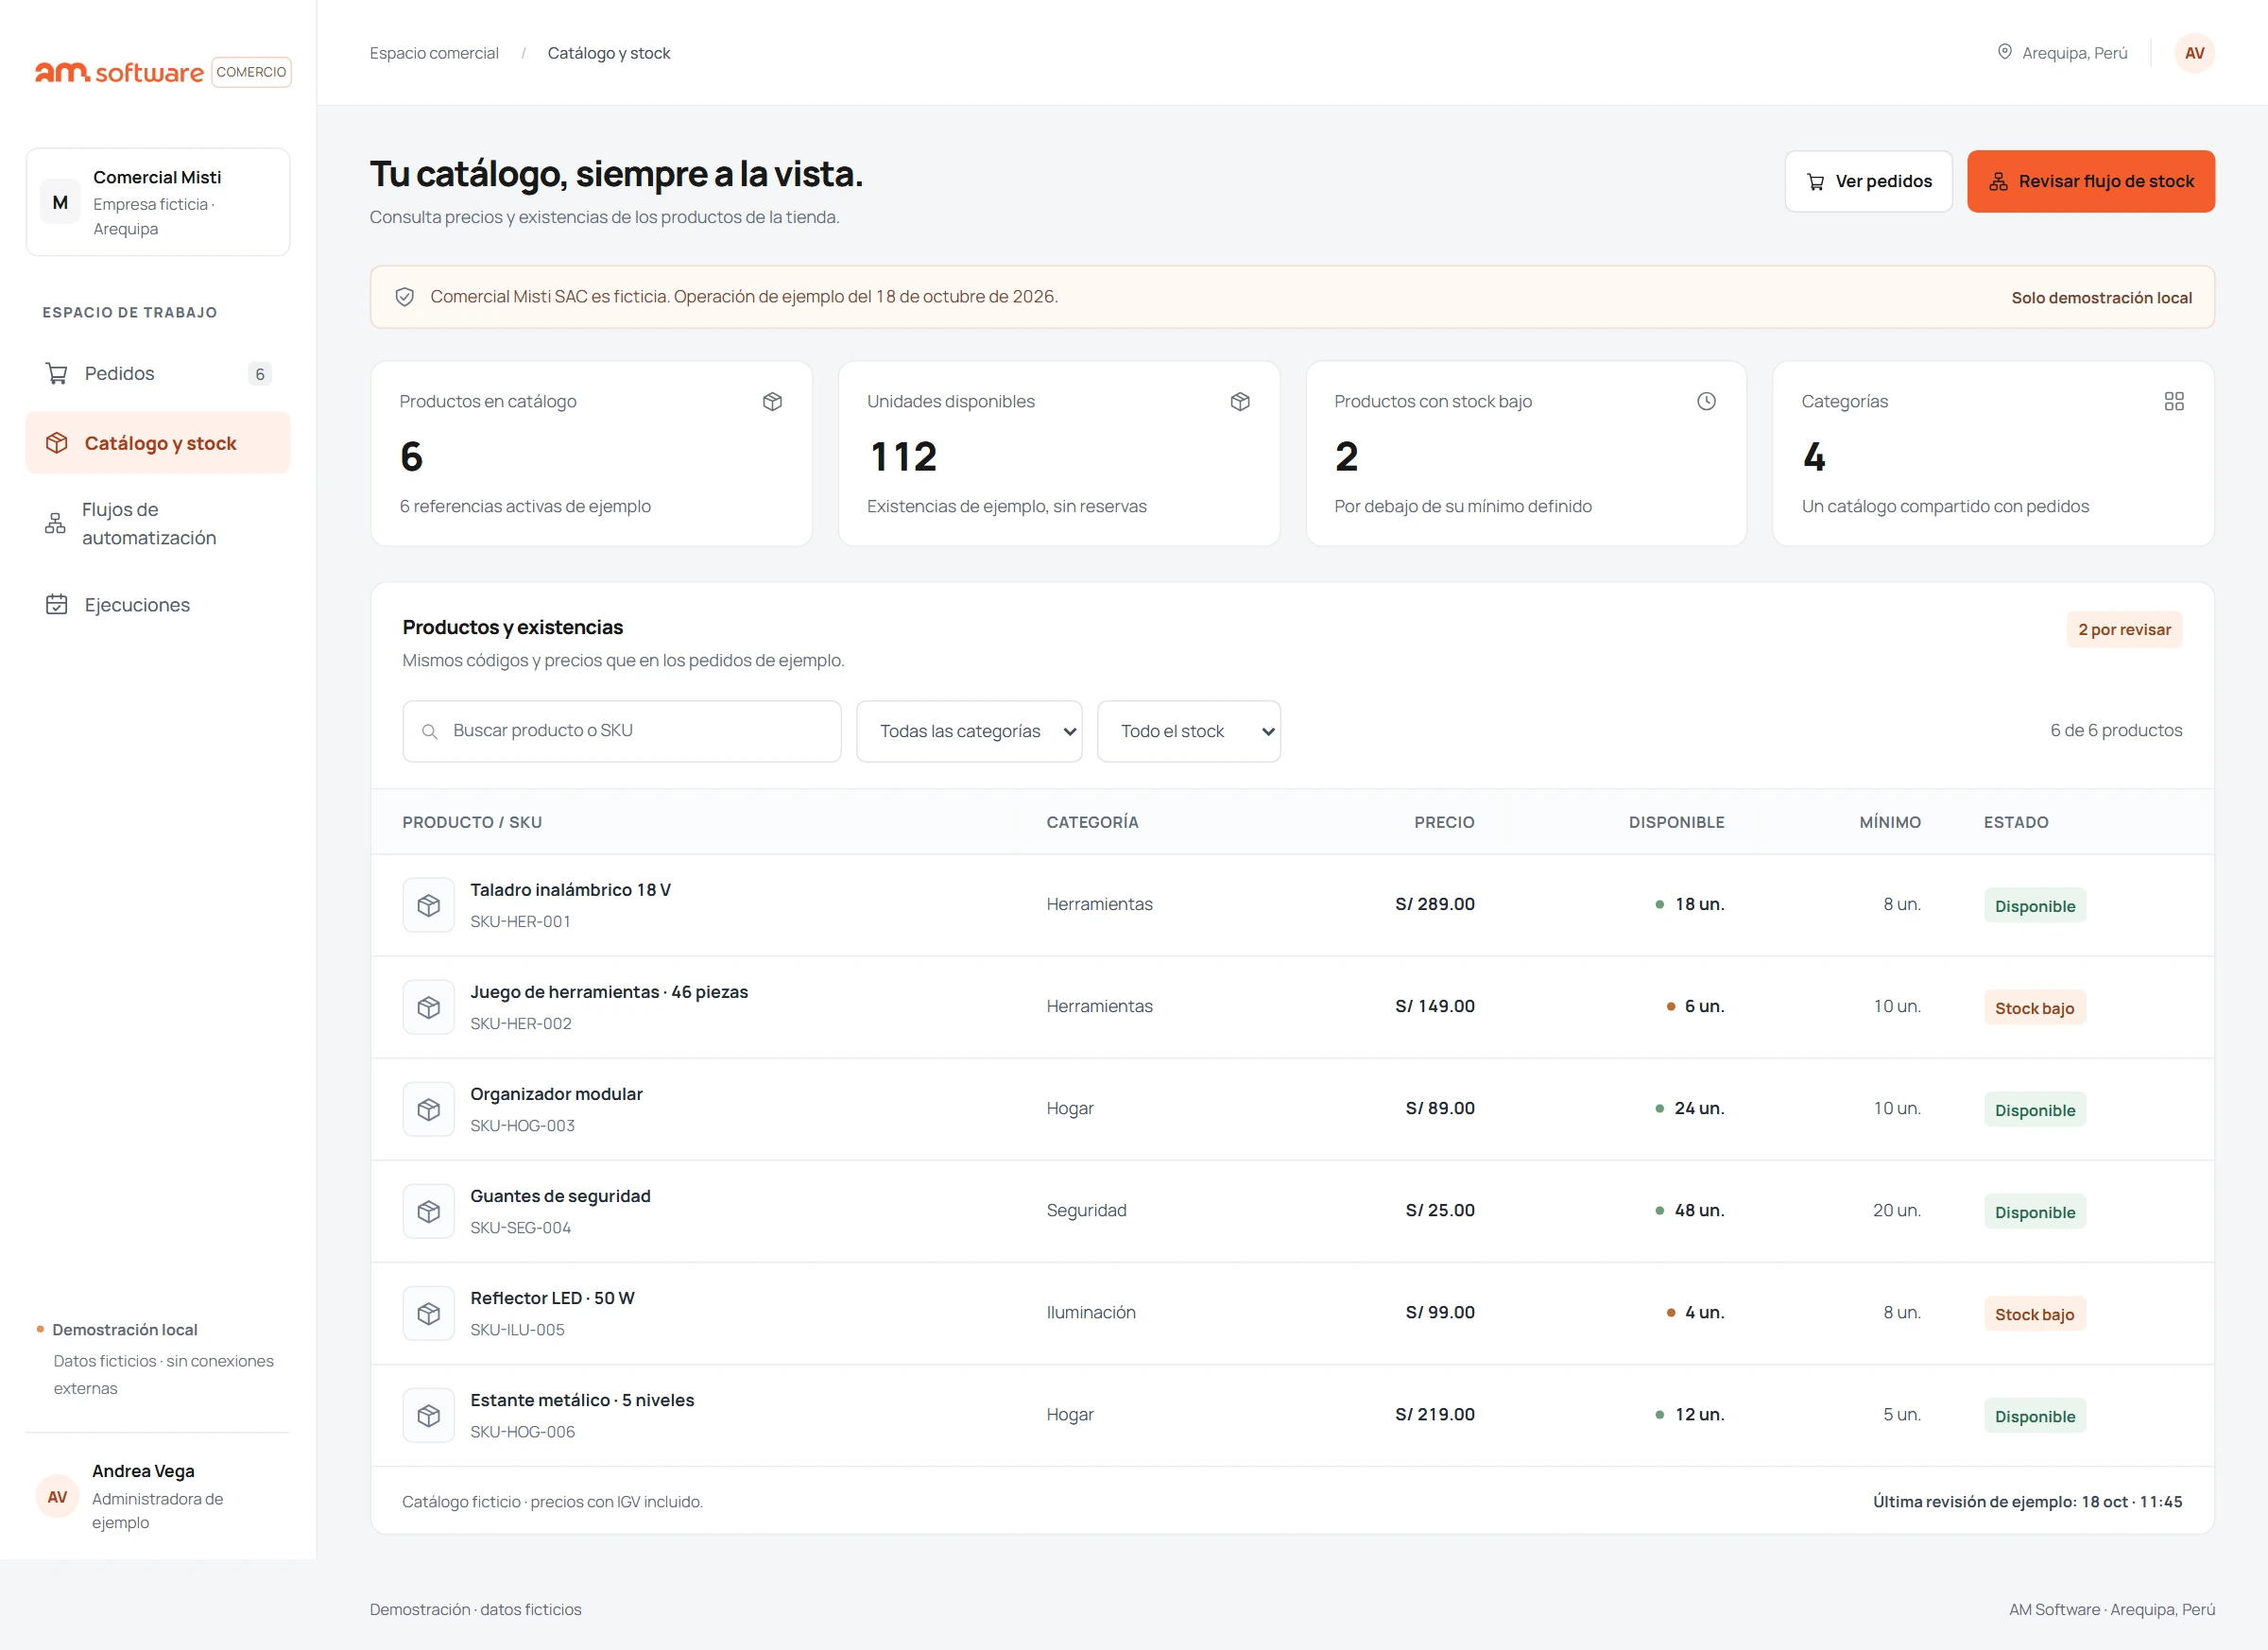This screenshot has height=1650, width=2268.
Task: Click the PRECIO column header
Action: pyautogui.click(x=1443, y=822)
